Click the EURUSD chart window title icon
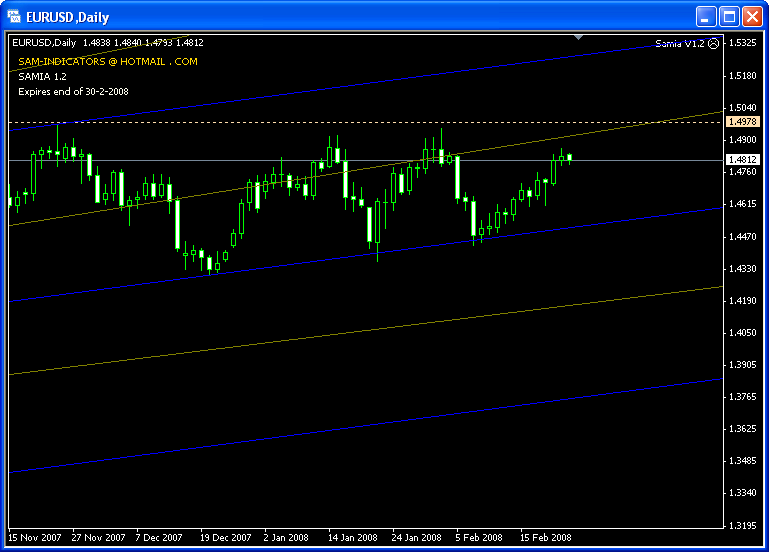The width and height of the screenshot is (769, 552). tap(14, 17)
